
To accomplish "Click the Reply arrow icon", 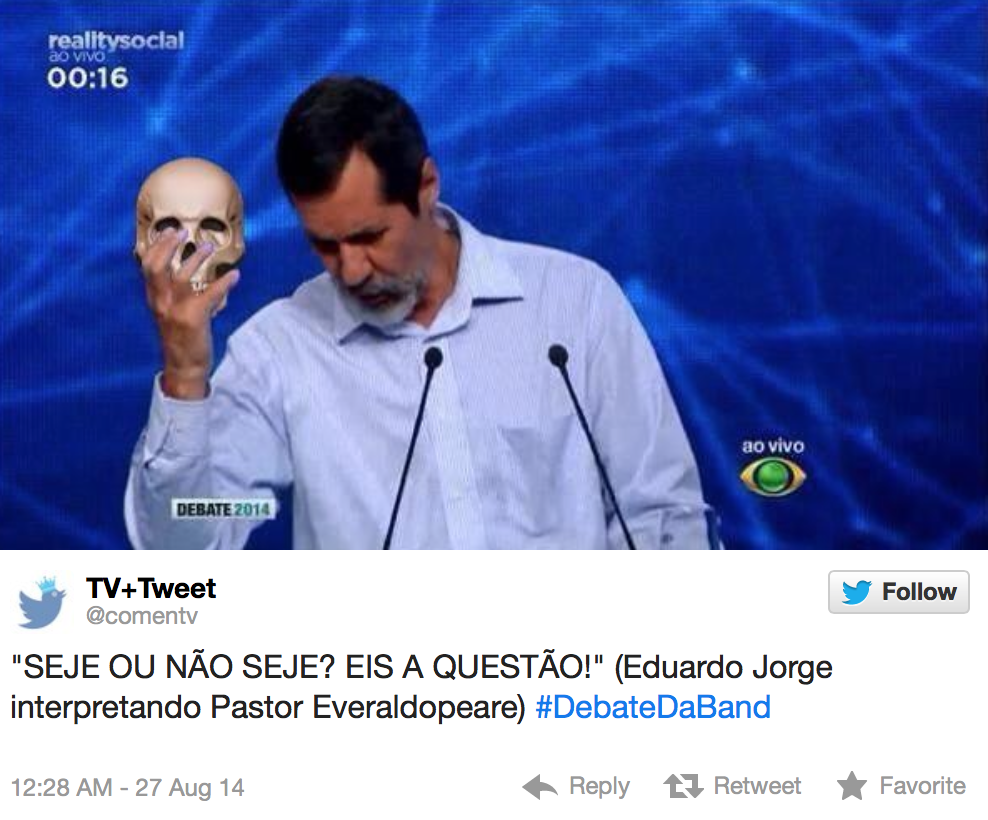I will click(x=540, y=787).
